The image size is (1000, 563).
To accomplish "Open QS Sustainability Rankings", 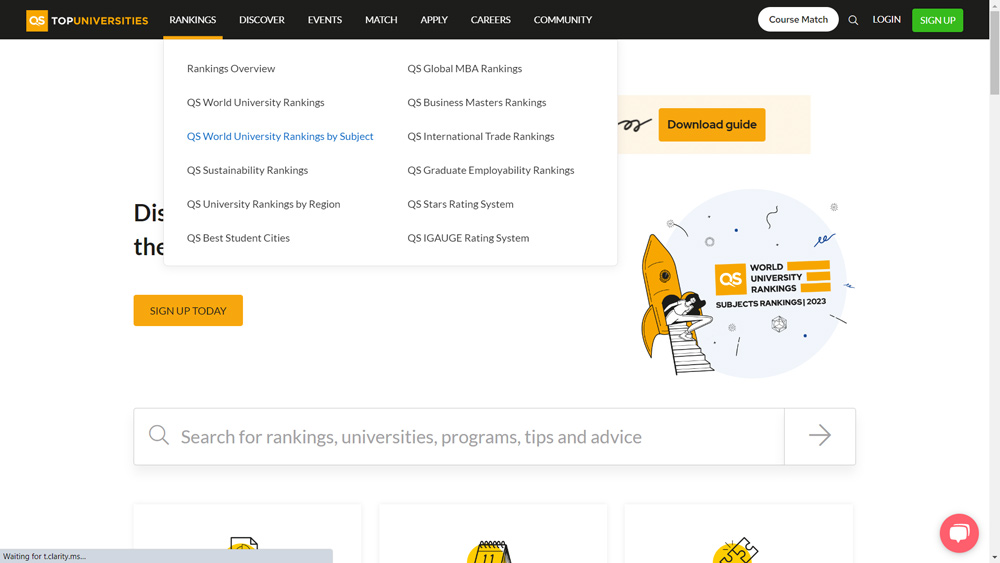I will click(247, 170).
